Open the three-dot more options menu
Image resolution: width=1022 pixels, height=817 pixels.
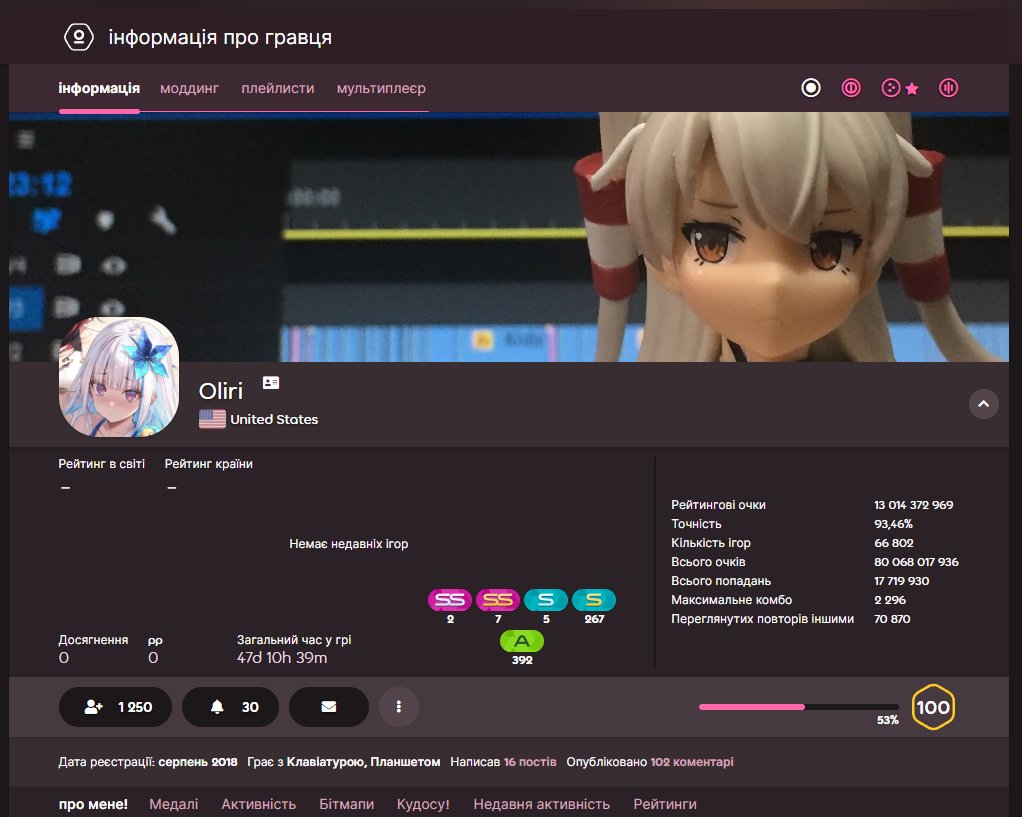(399, 707)
